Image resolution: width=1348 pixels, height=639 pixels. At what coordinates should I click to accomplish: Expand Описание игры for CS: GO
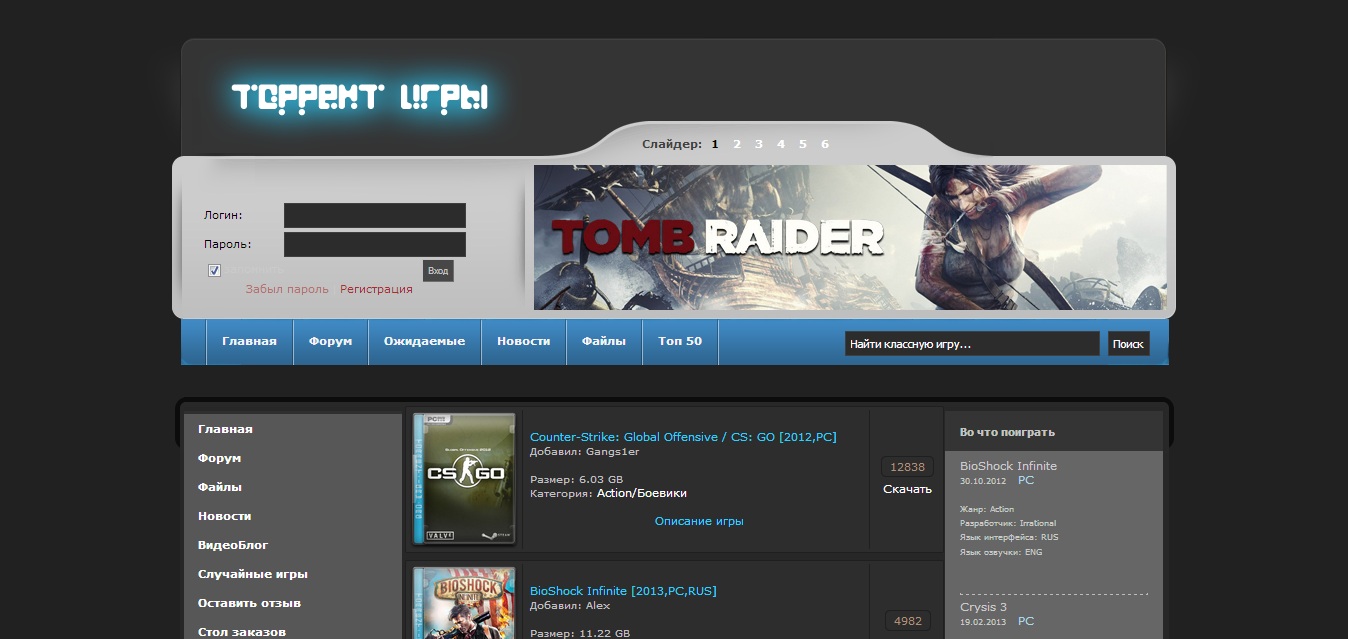click(699, 521)
